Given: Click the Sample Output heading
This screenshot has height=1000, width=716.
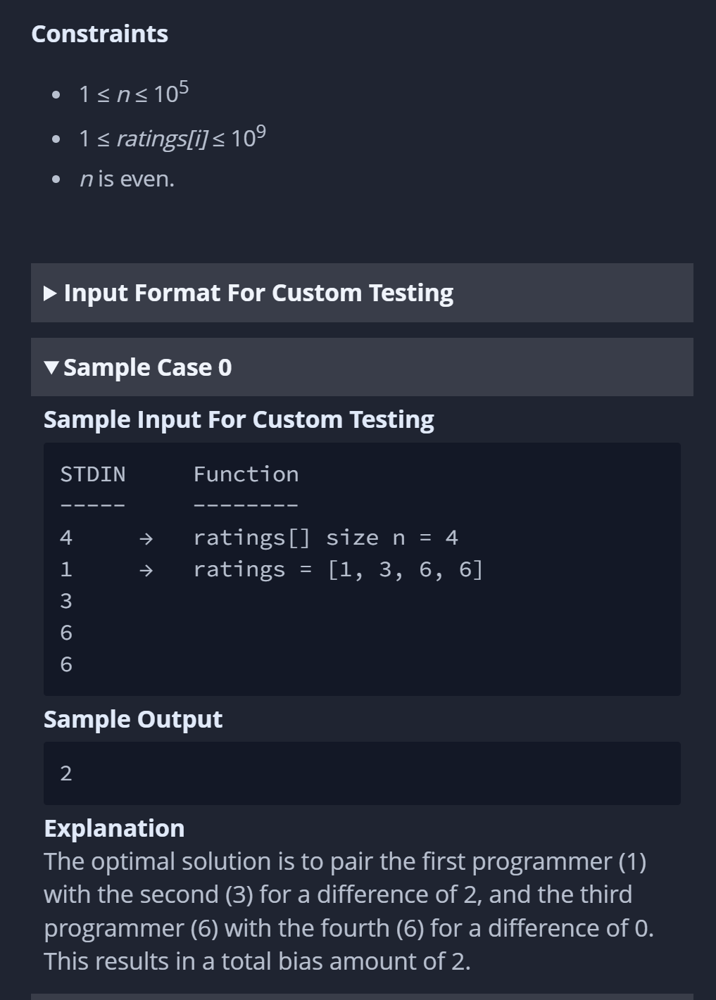Looking at the screenshot, I should point(133,719).
